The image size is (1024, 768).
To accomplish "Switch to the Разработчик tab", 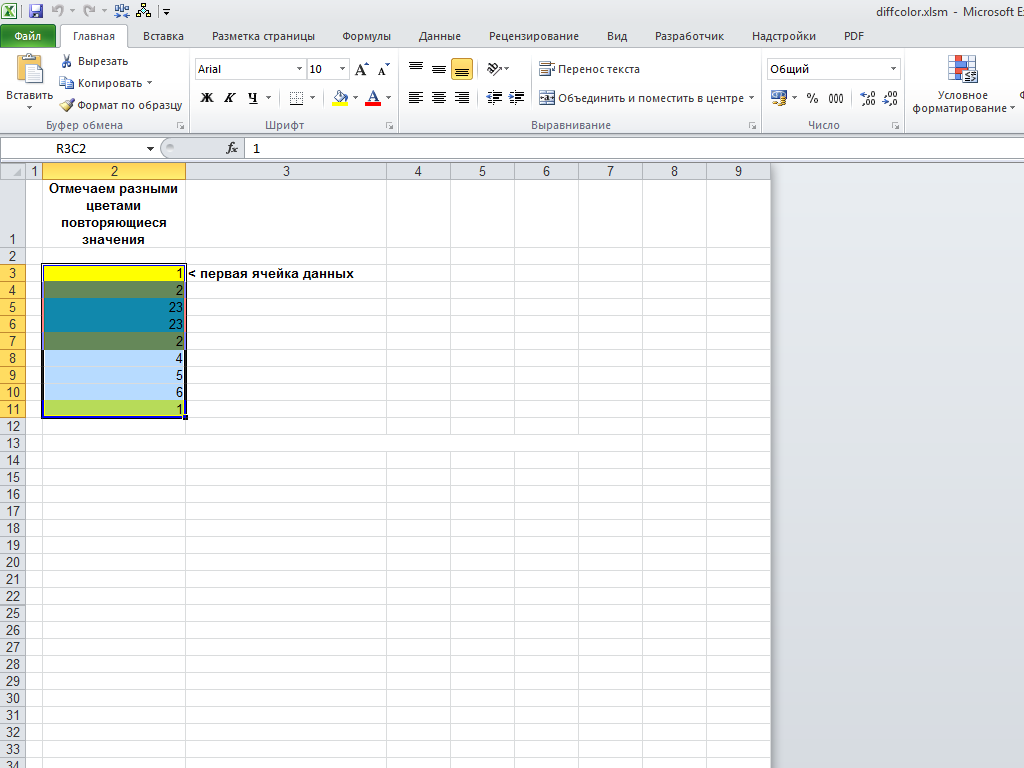I will [689, 36].
